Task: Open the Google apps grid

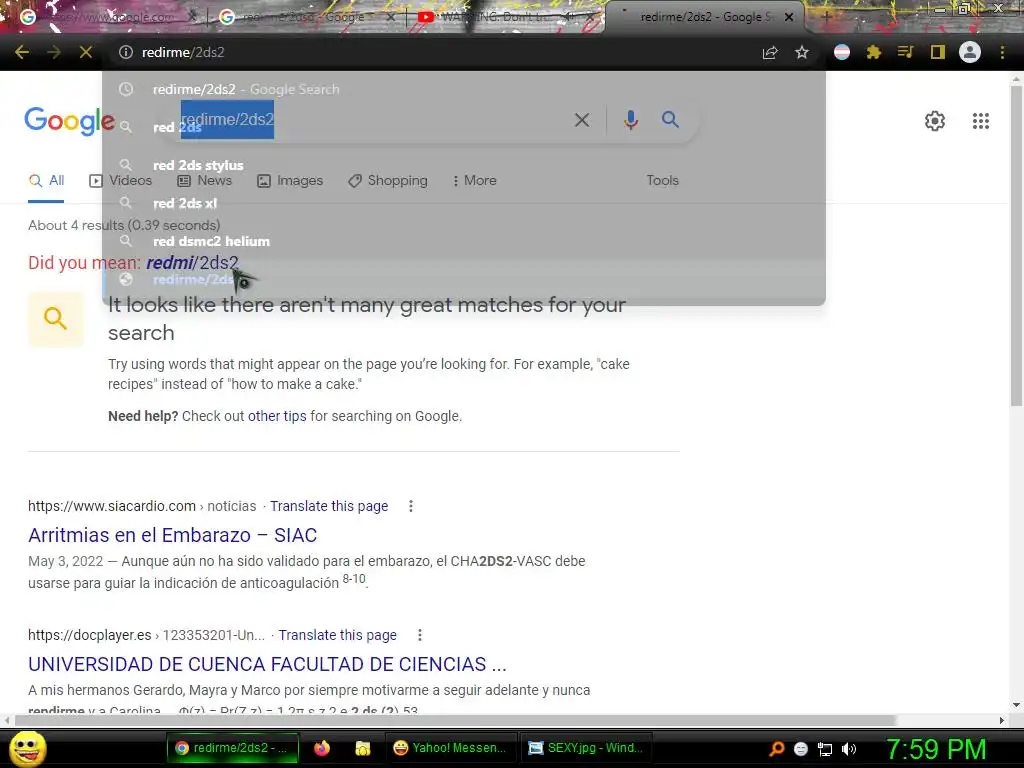Action: [x=981, y=121]
